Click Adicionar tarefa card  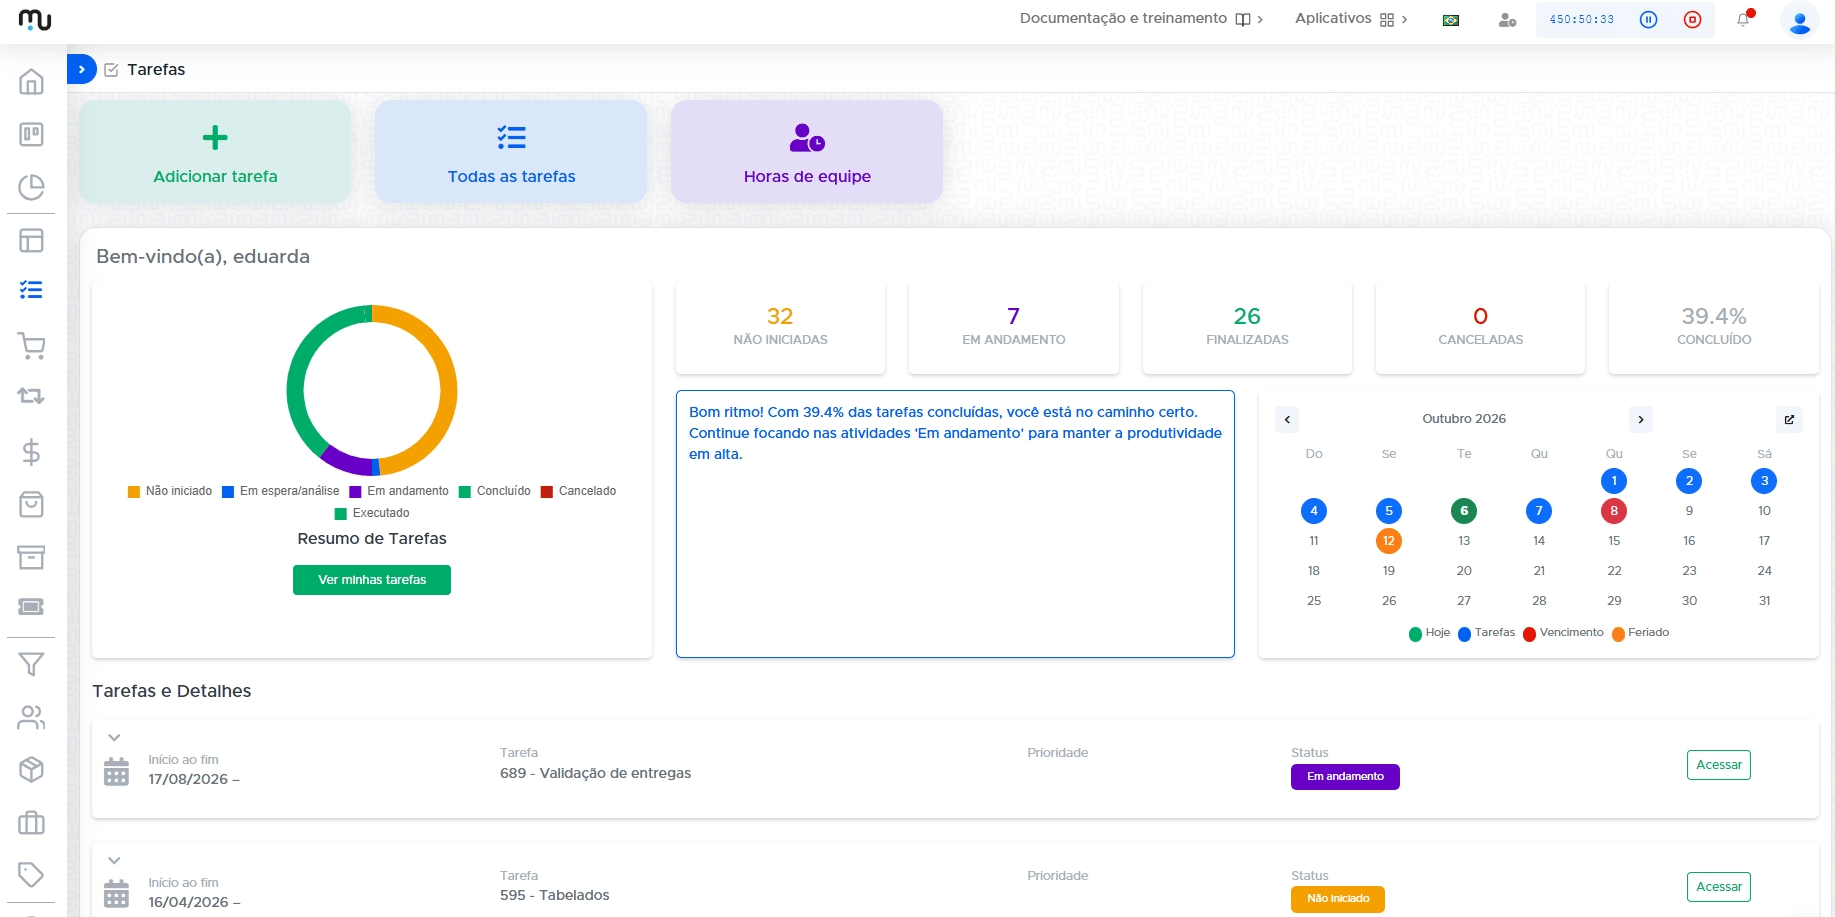click(215, 152)
